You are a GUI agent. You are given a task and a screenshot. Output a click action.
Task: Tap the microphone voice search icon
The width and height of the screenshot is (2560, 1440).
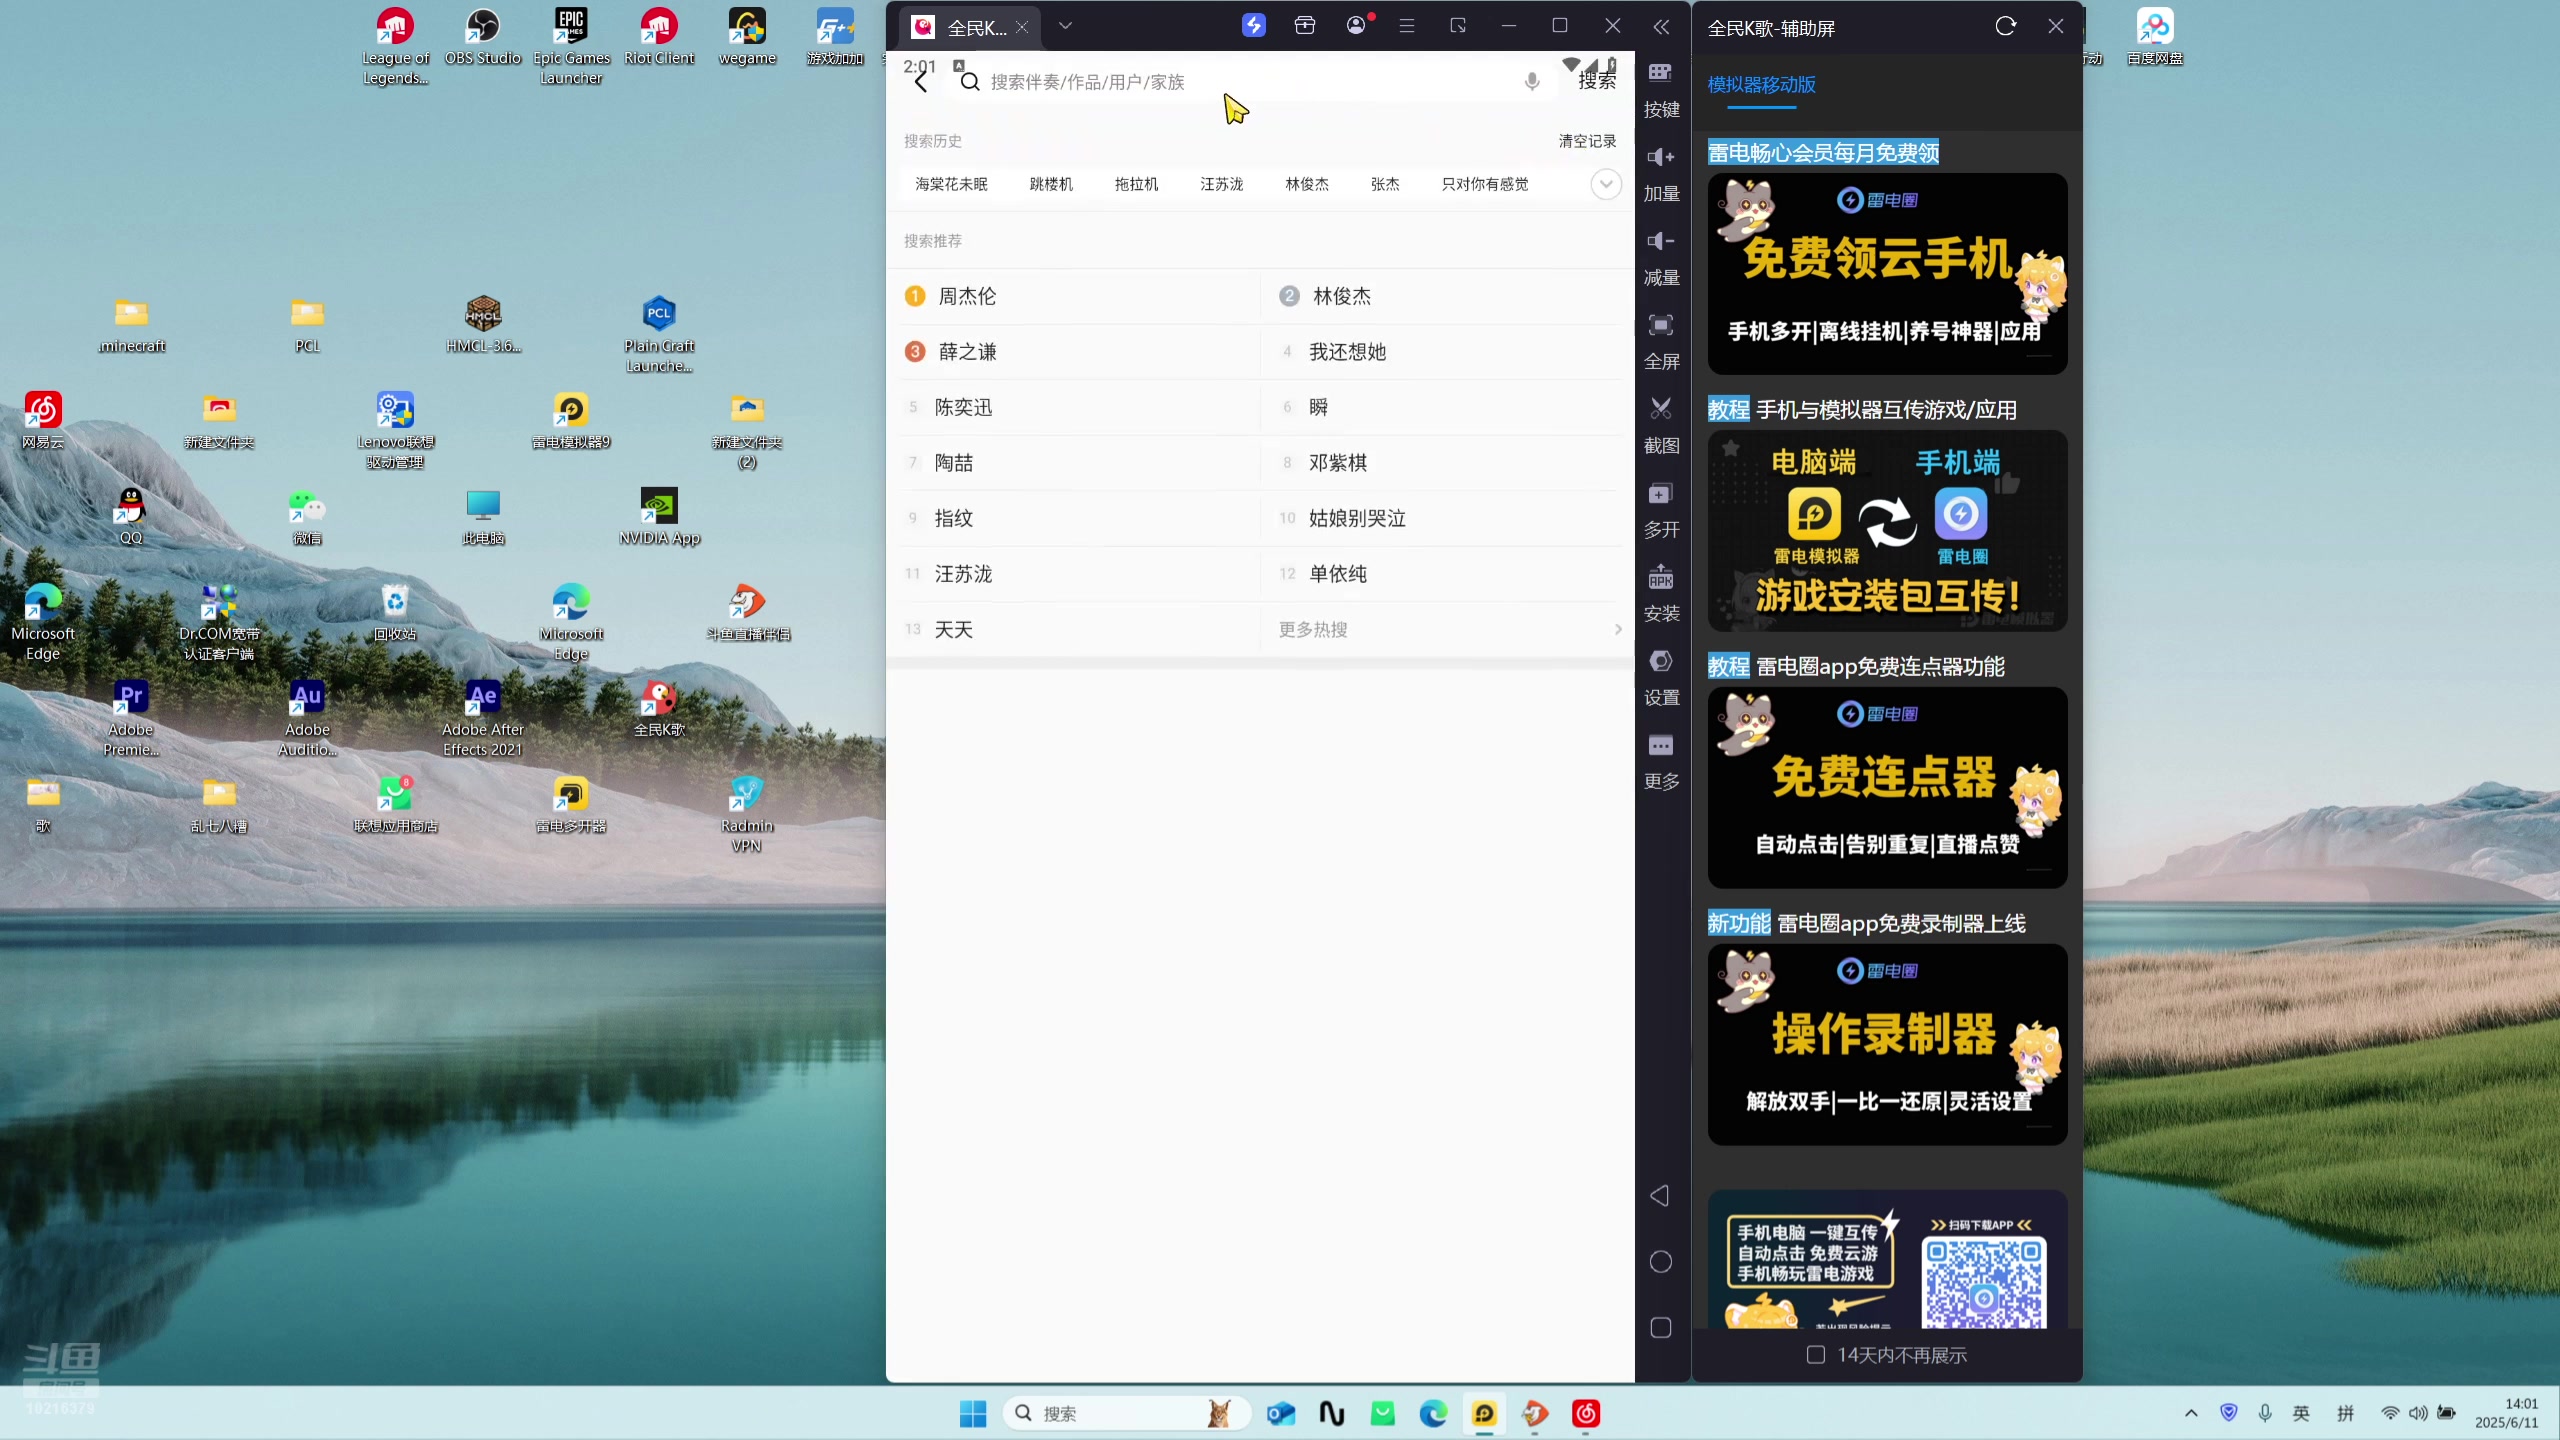click(1532, 82)
